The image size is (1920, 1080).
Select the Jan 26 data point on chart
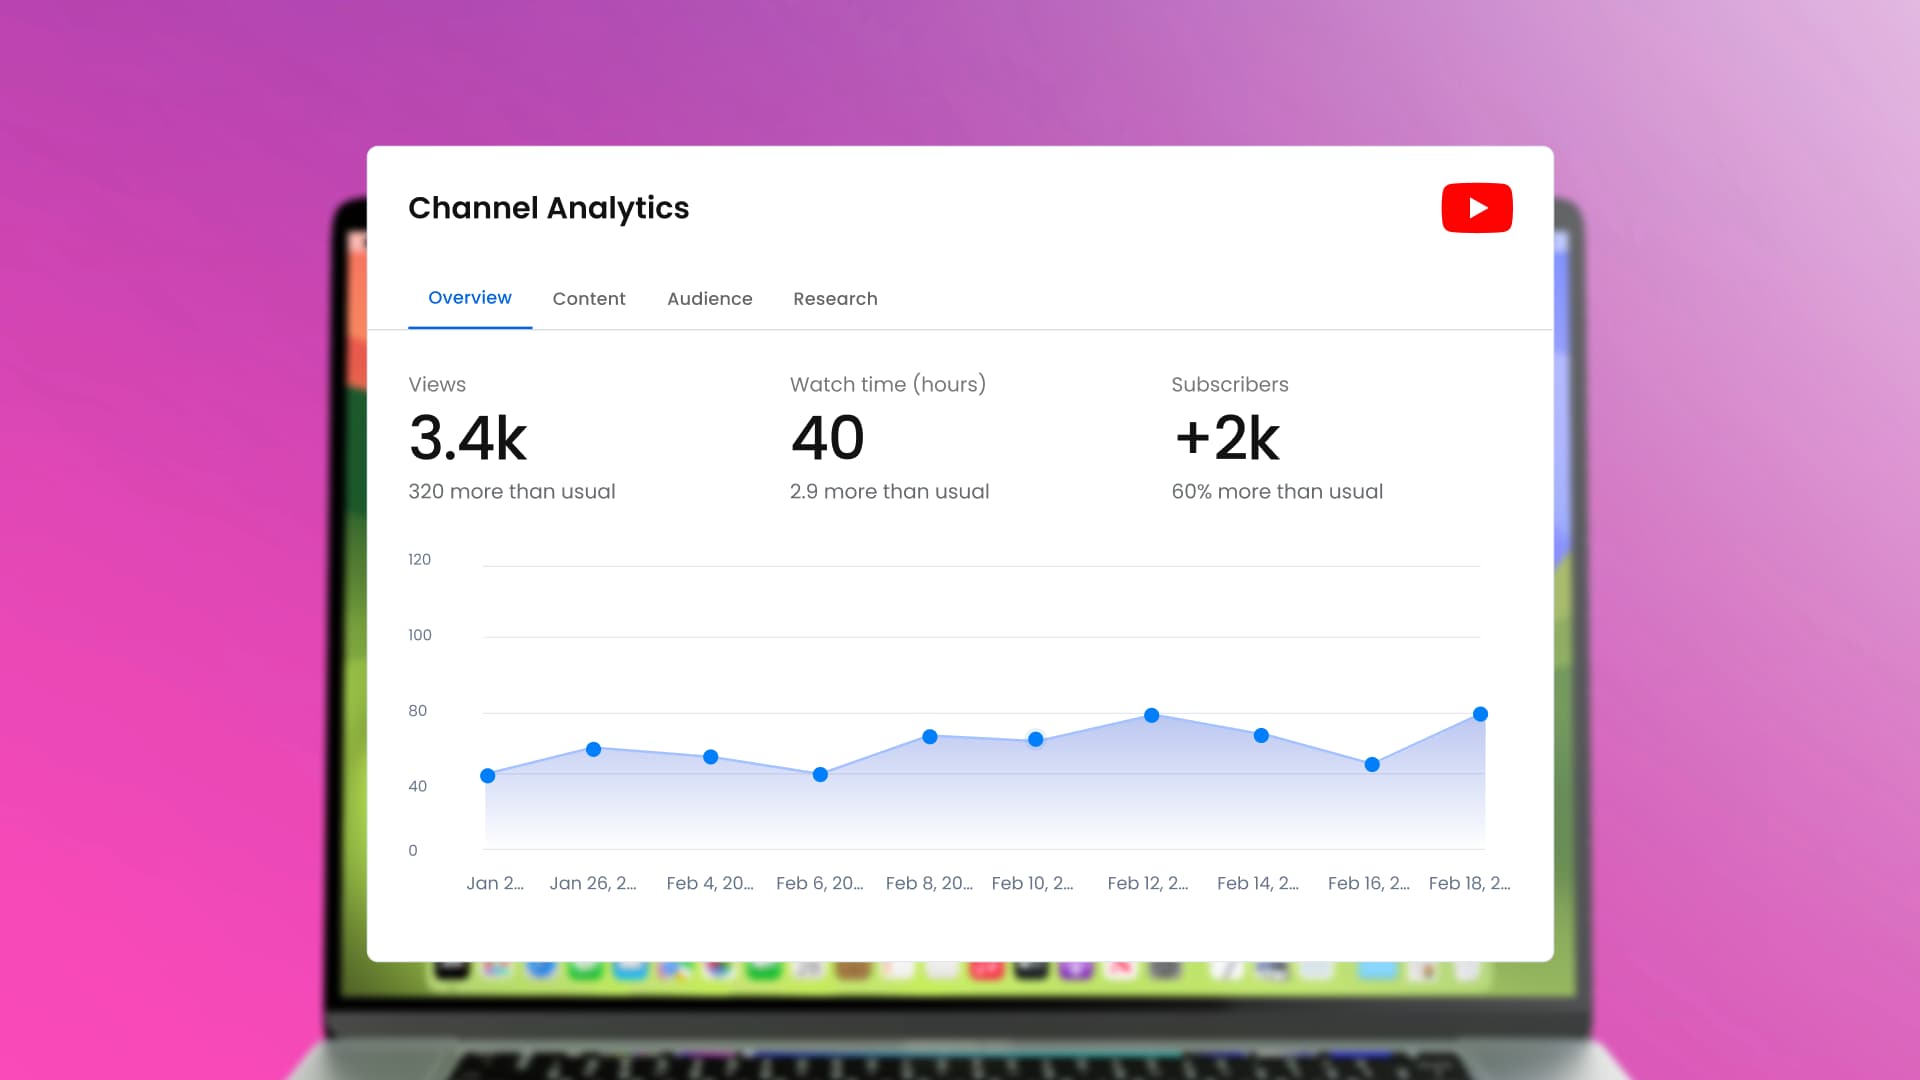(x=594, y=748)
